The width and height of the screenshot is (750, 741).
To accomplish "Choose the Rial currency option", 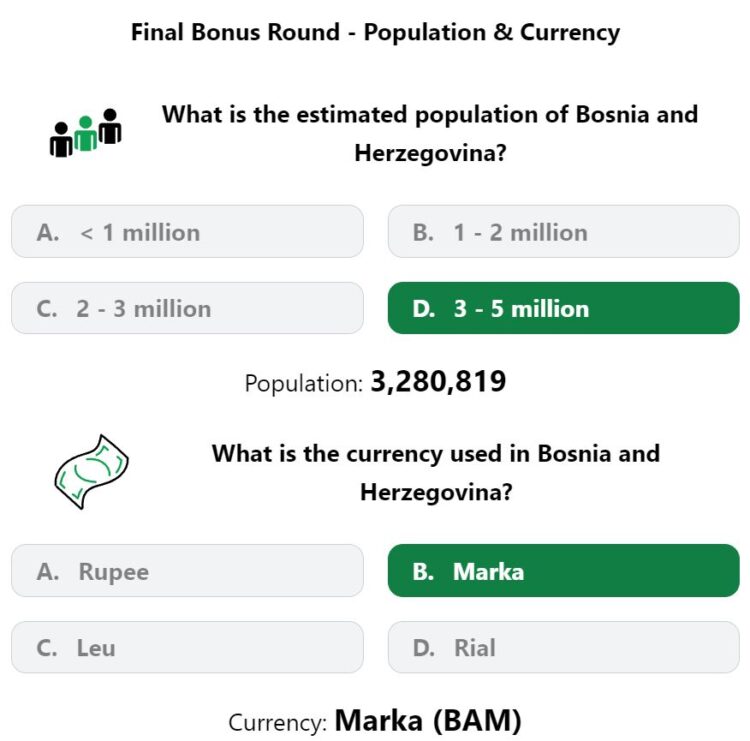I will pos(563,647).
